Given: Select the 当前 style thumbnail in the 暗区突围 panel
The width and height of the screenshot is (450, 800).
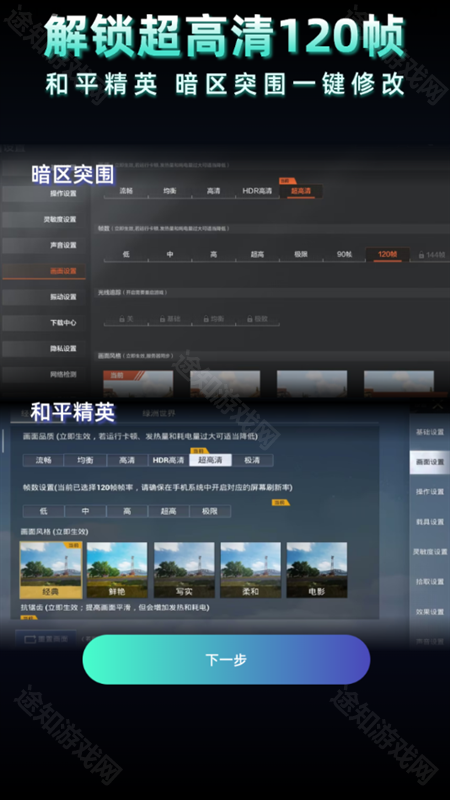Looking at the screenshot, I should [138, 384].
